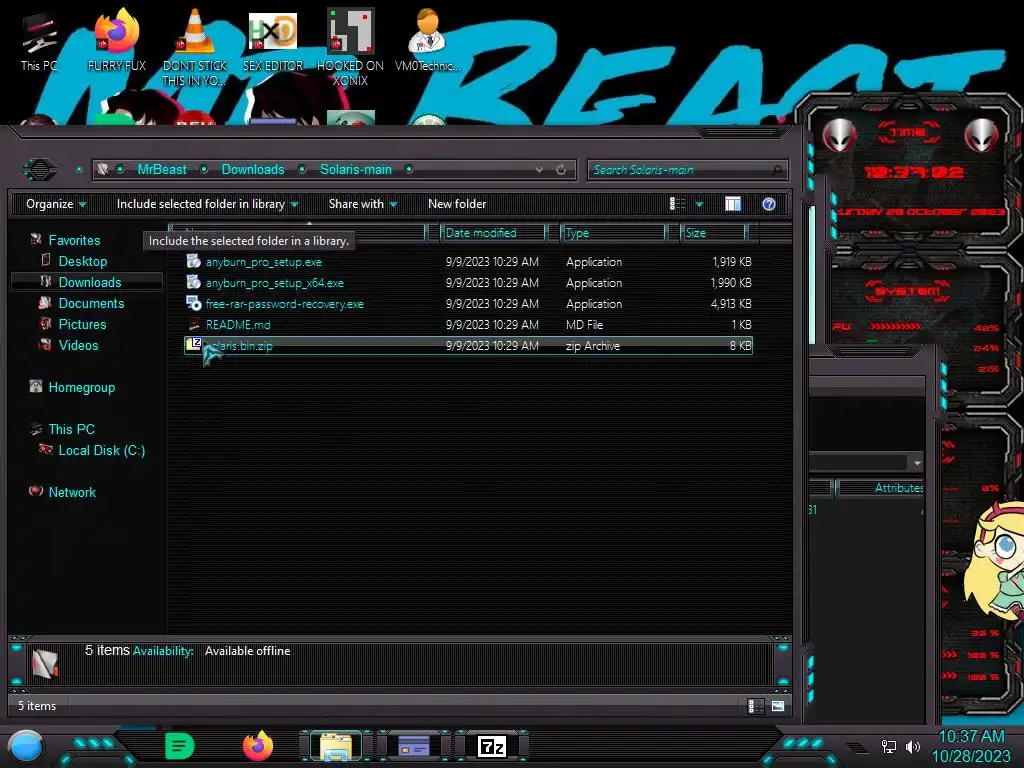Screen dimensions: 1024x768
Task: Open 7-Zip from the taskbar
Action: 492,746
